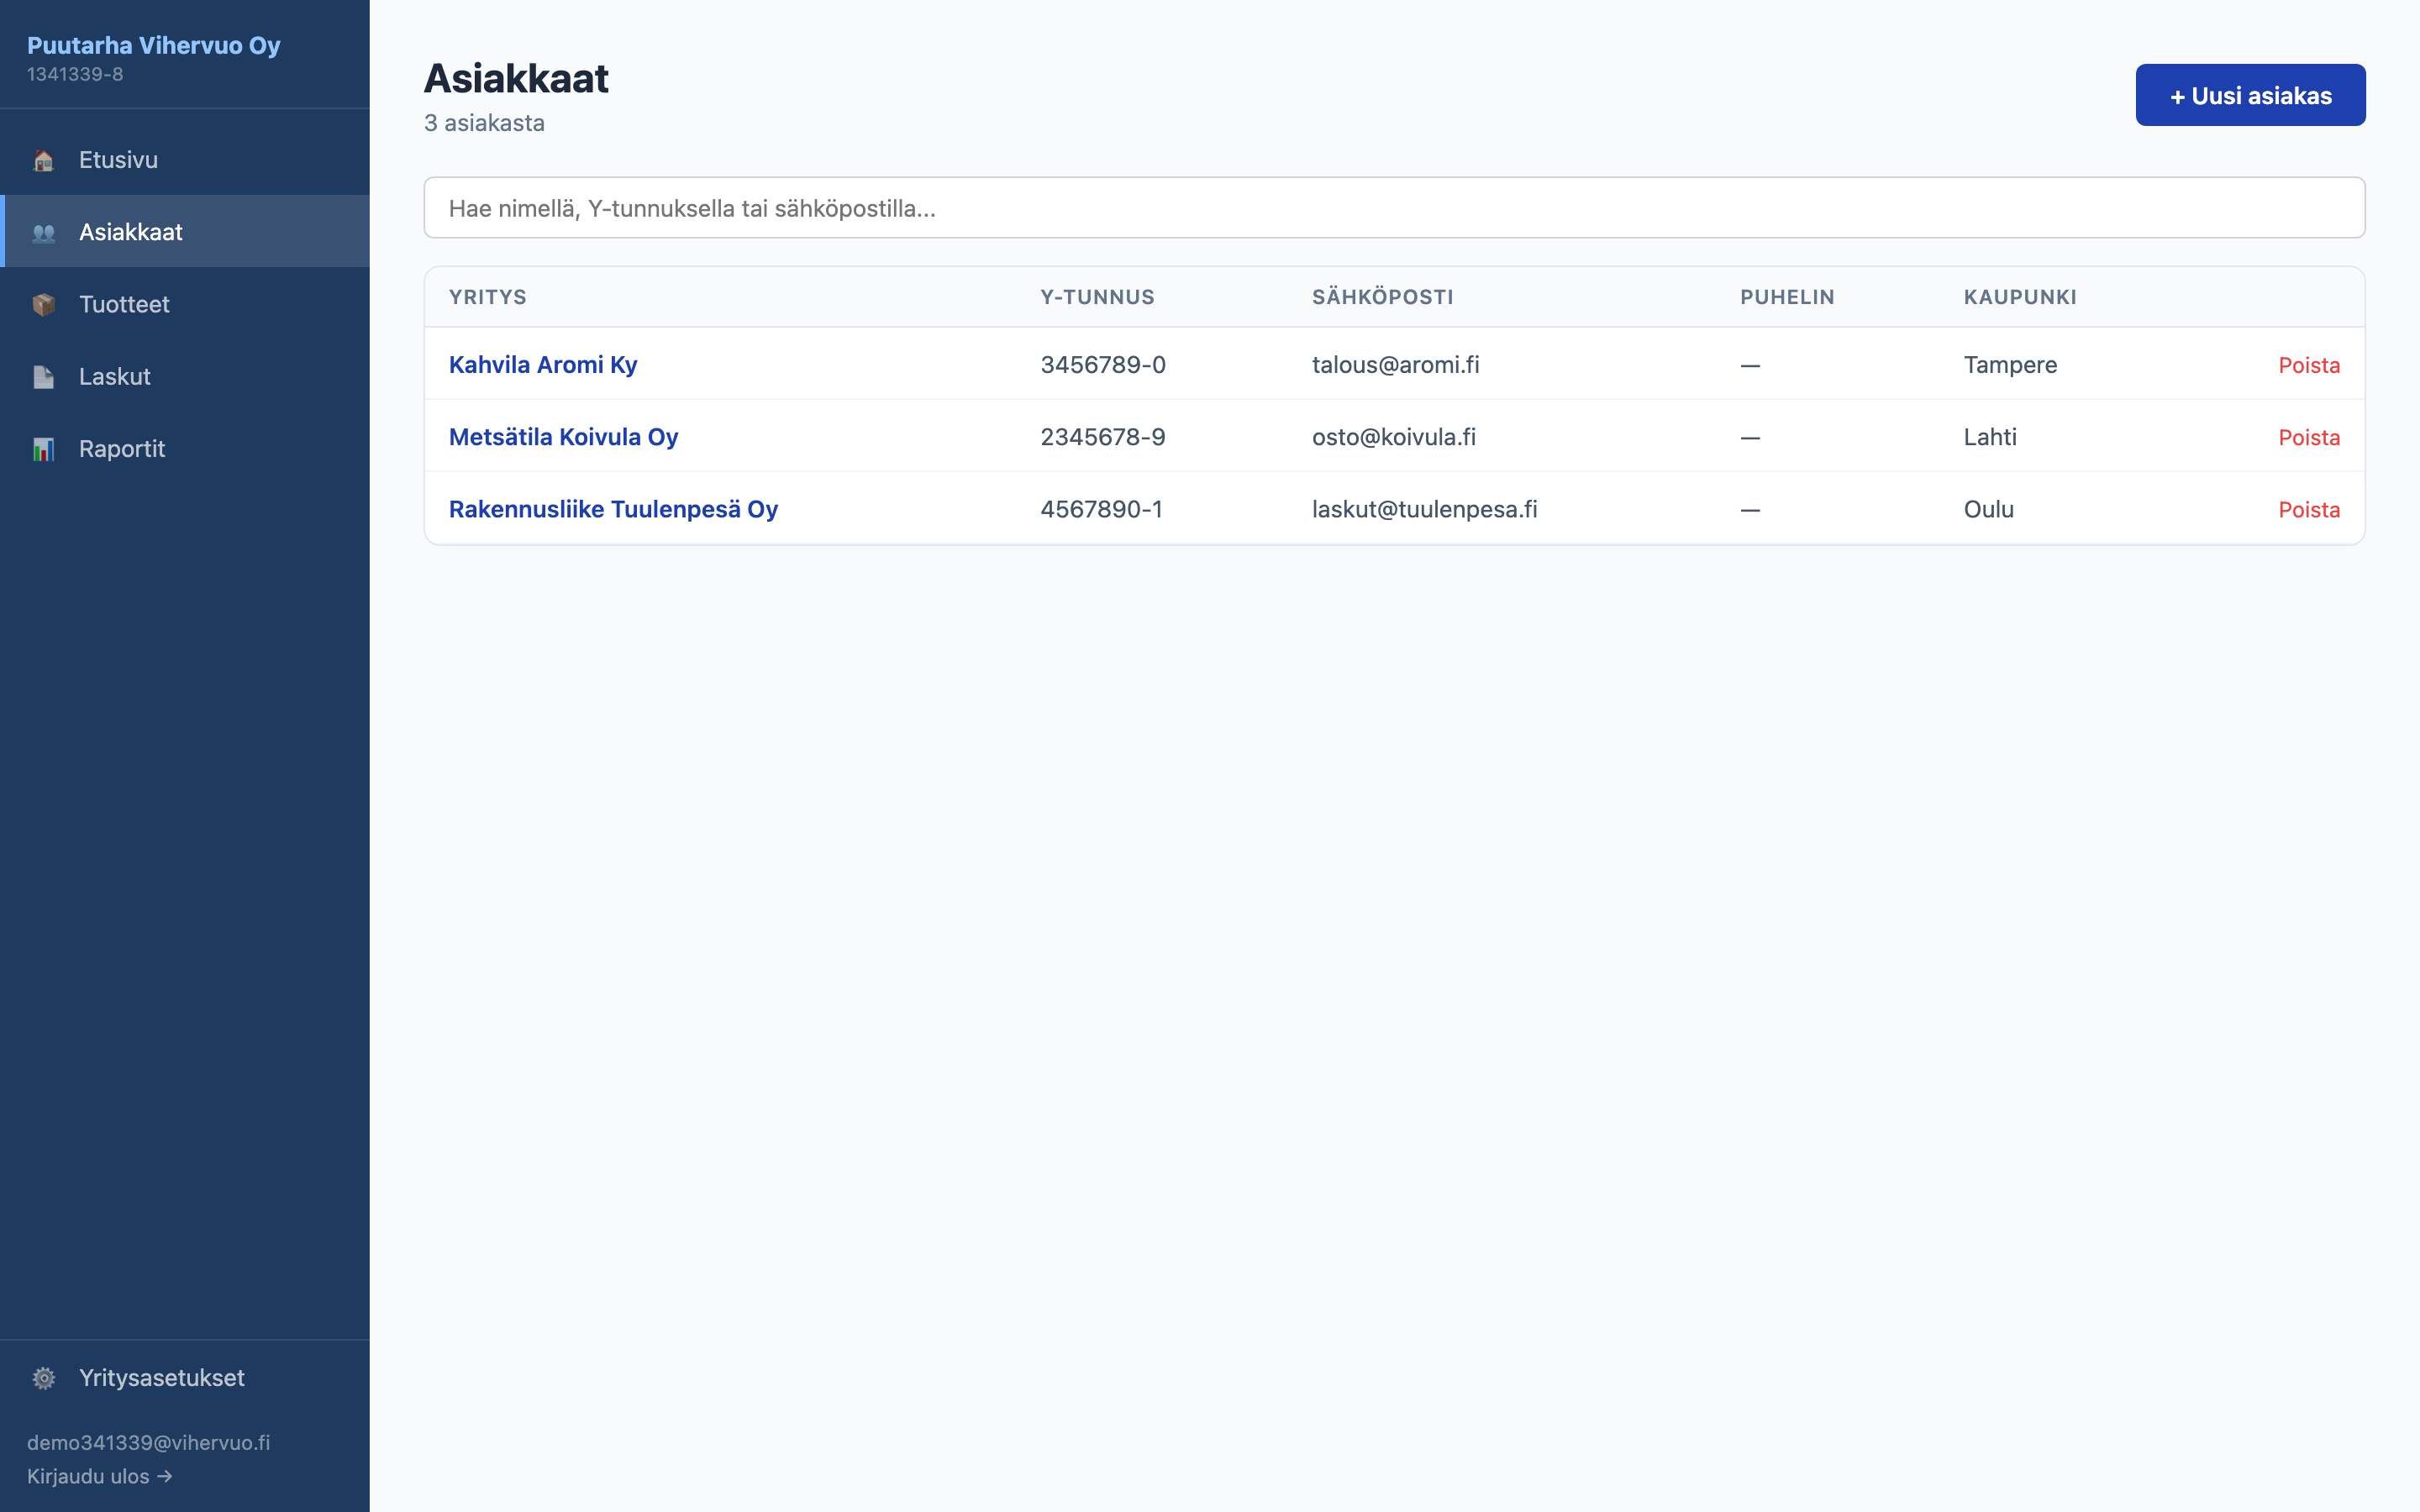Click Kirjaudu ulos to log out

click(99, 1476)
